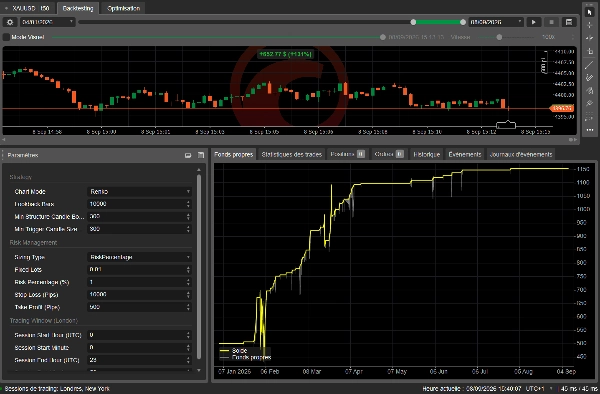Click the chart scroll-to-end arrows icon
Screen dimensions: 600x394
pyautogui.click(x=572, y=140)
